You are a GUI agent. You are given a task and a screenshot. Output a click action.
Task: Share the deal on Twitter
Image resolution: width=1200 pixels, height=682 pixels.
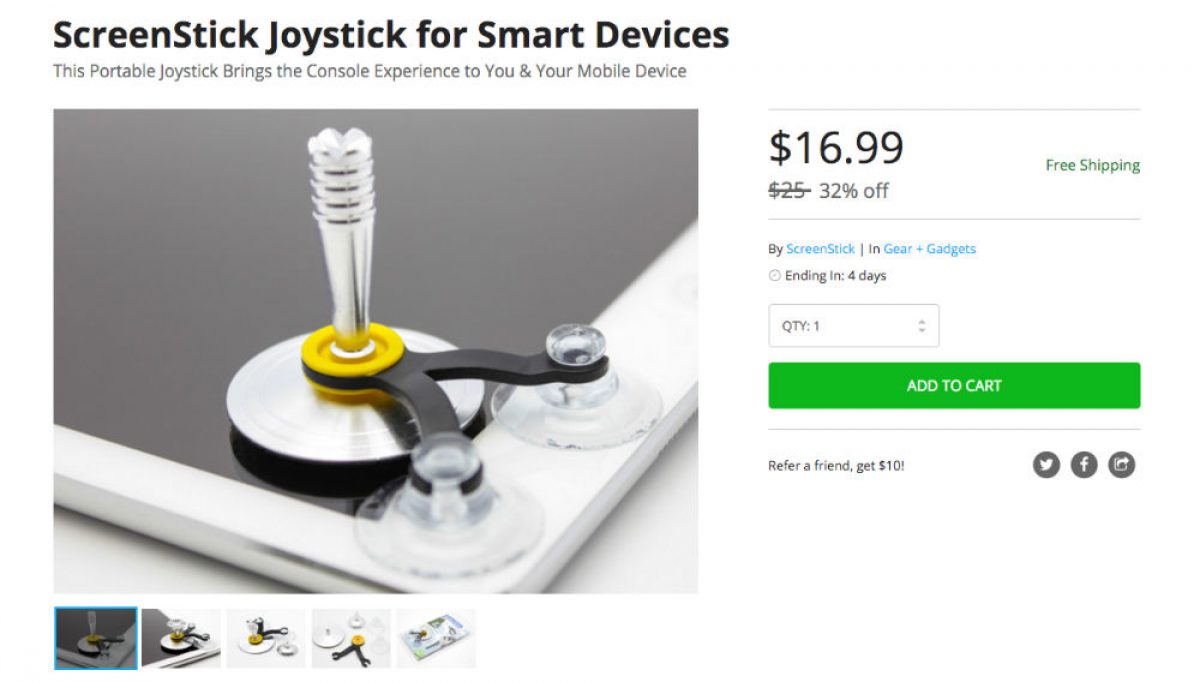click(x=1046, y=465)
